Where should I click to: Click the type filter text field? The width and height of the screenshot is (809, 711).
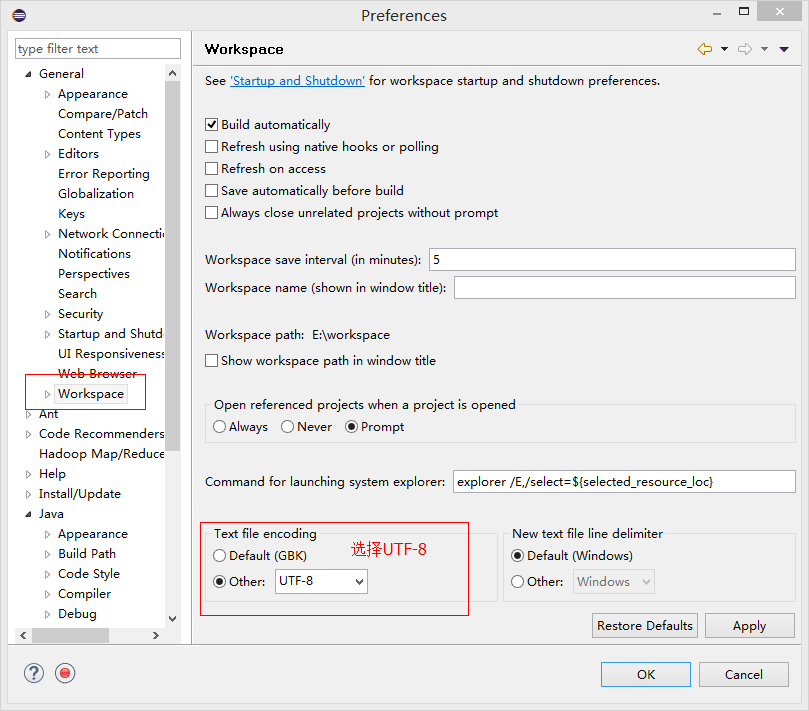98,49
